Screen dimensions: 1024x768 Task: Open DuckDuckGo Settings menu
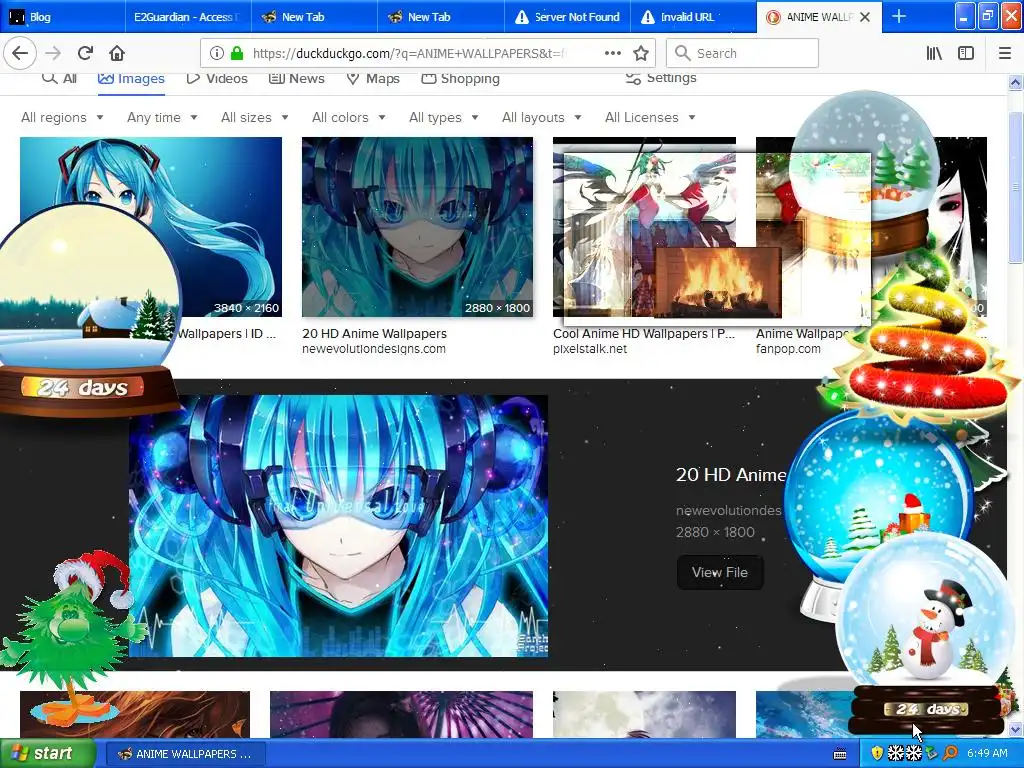pyautogui.click(x=661, y=78)
